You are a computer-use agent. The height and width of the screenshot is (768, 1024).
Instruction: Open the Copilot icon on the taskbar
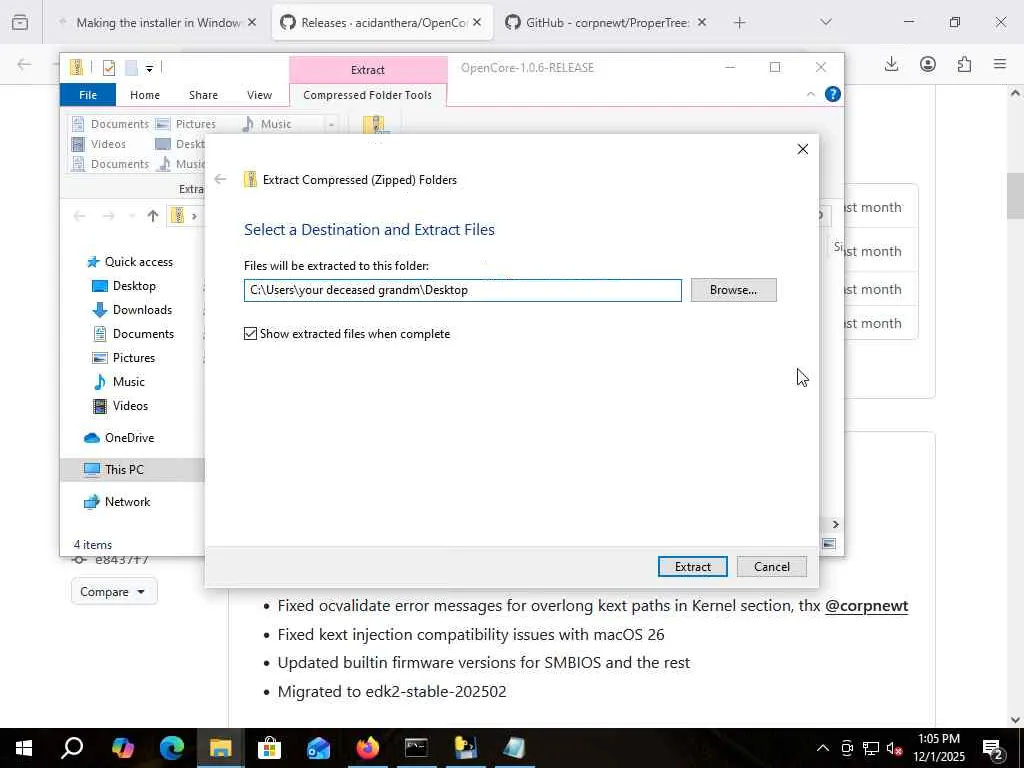click(123, 748)
